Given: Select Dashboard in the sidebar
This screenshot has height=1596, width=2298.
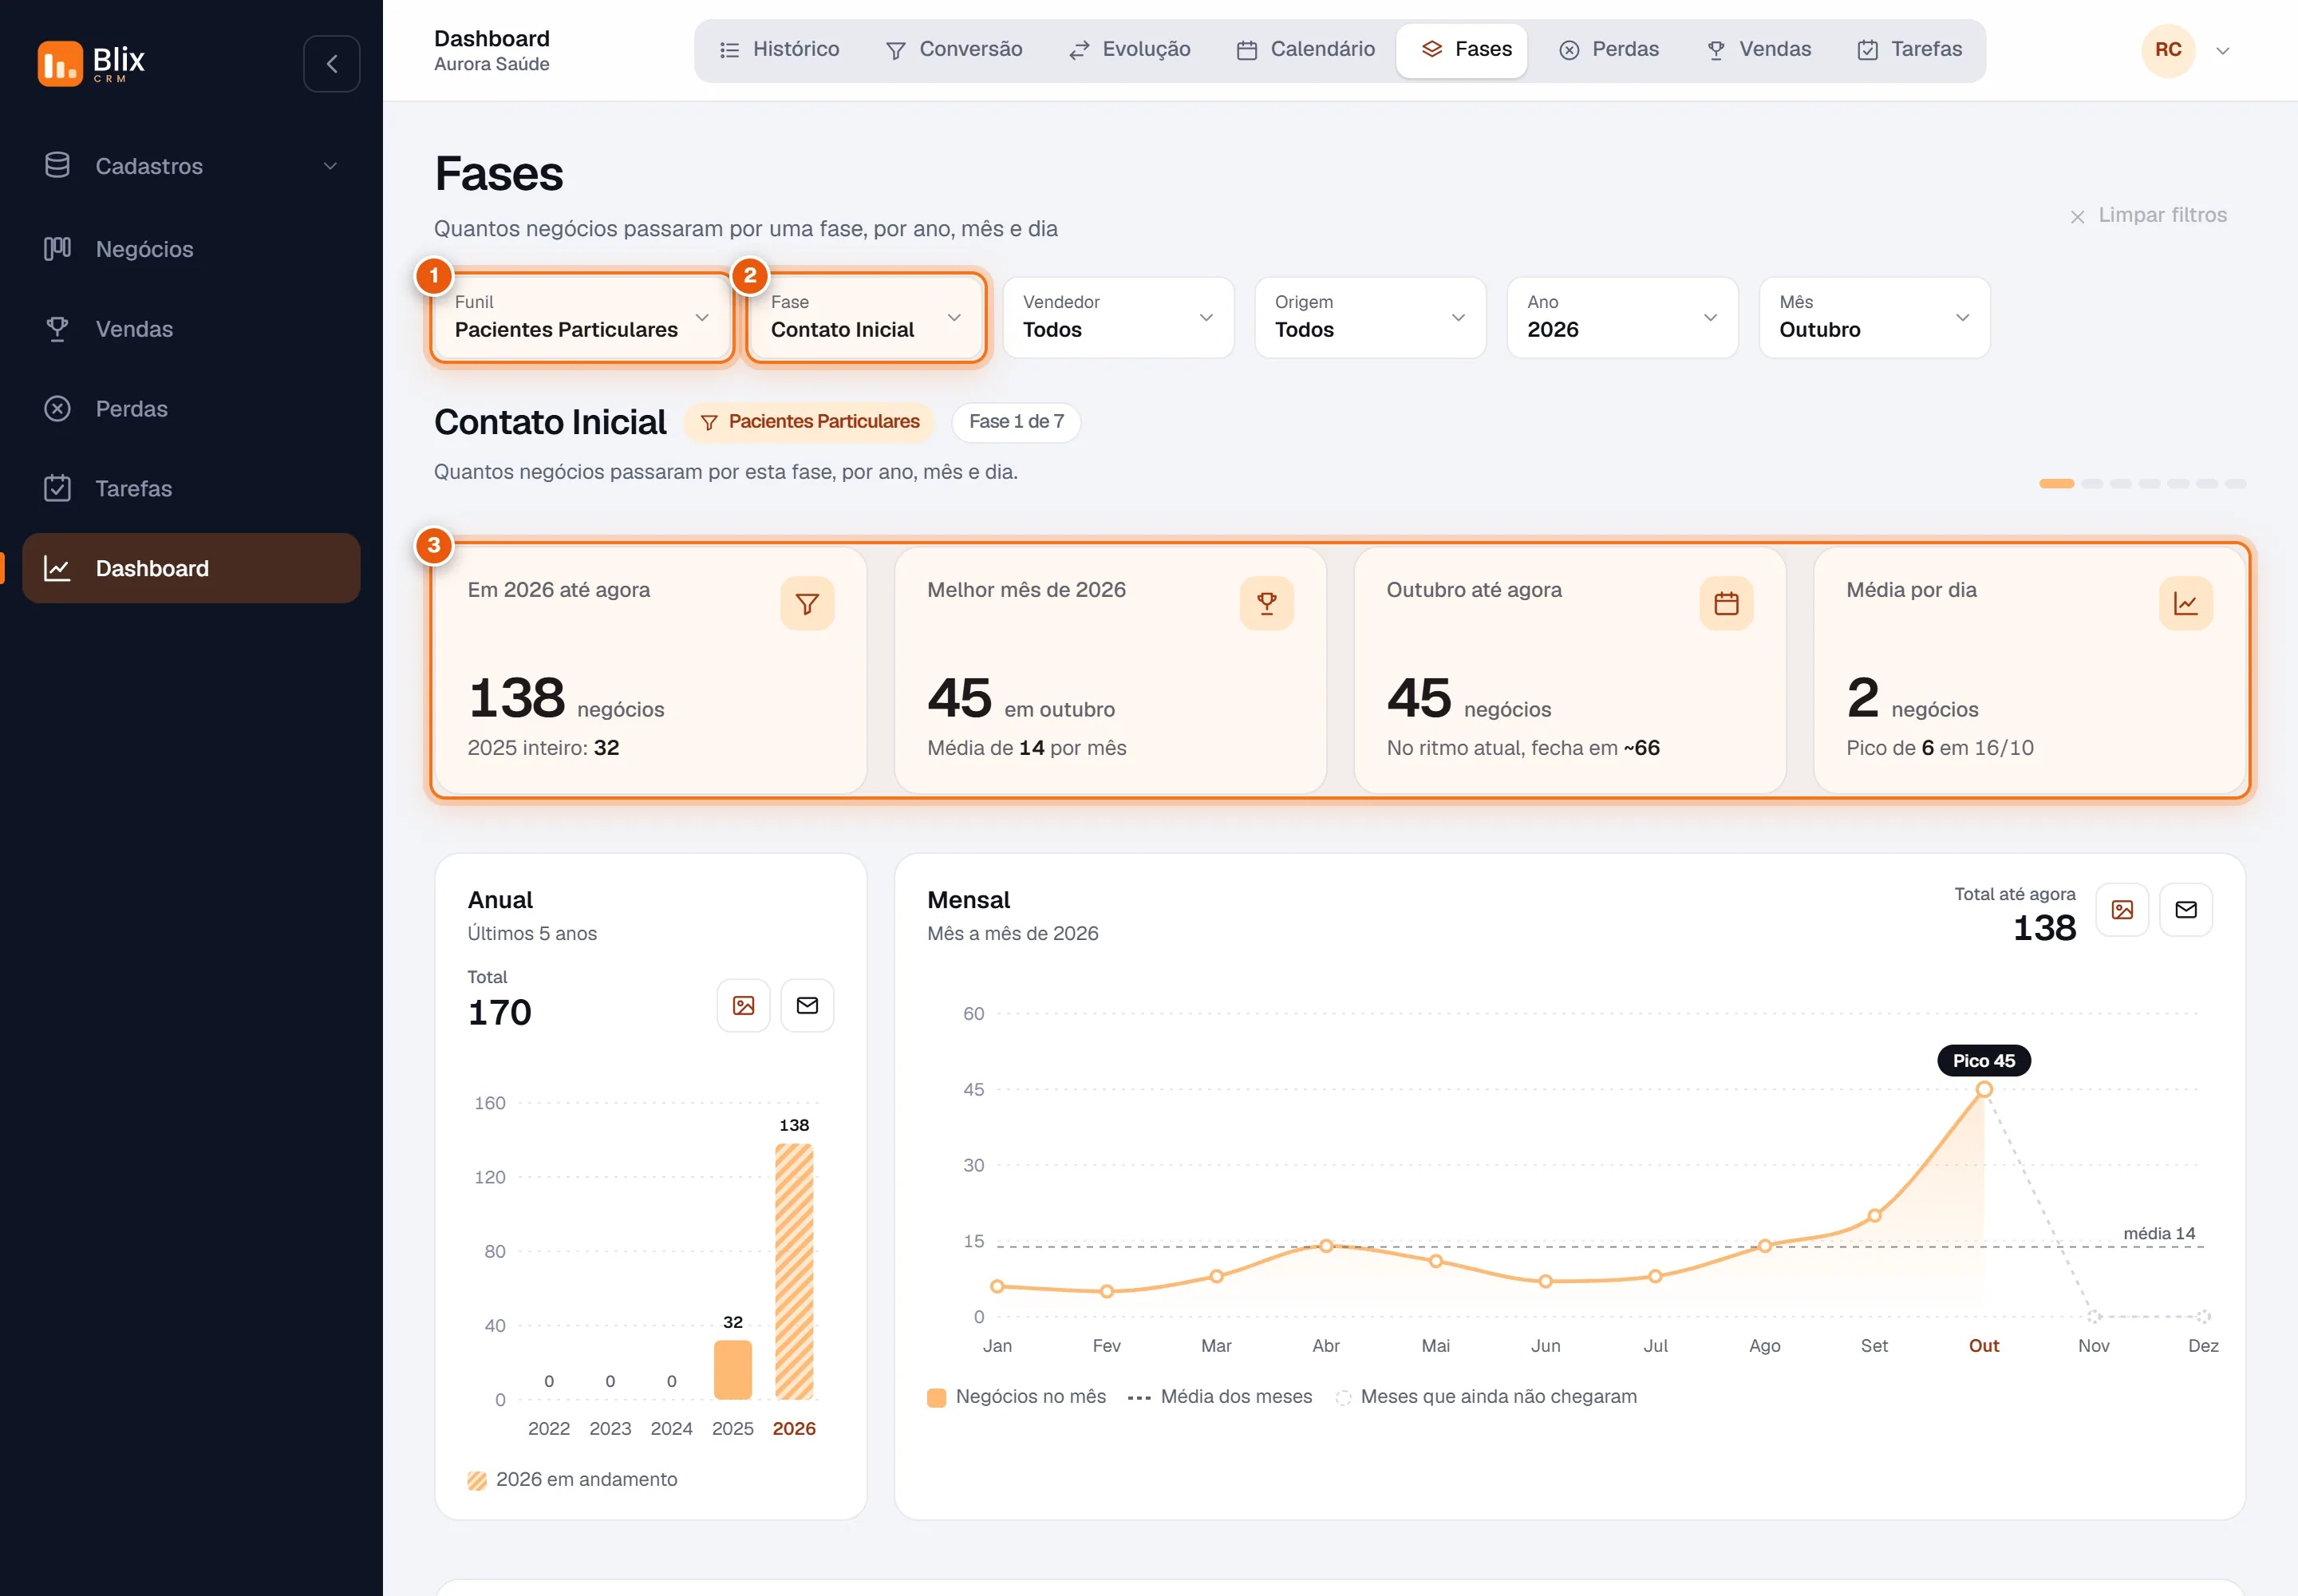Looking at the screenshot, I should [x=191, y=568].
